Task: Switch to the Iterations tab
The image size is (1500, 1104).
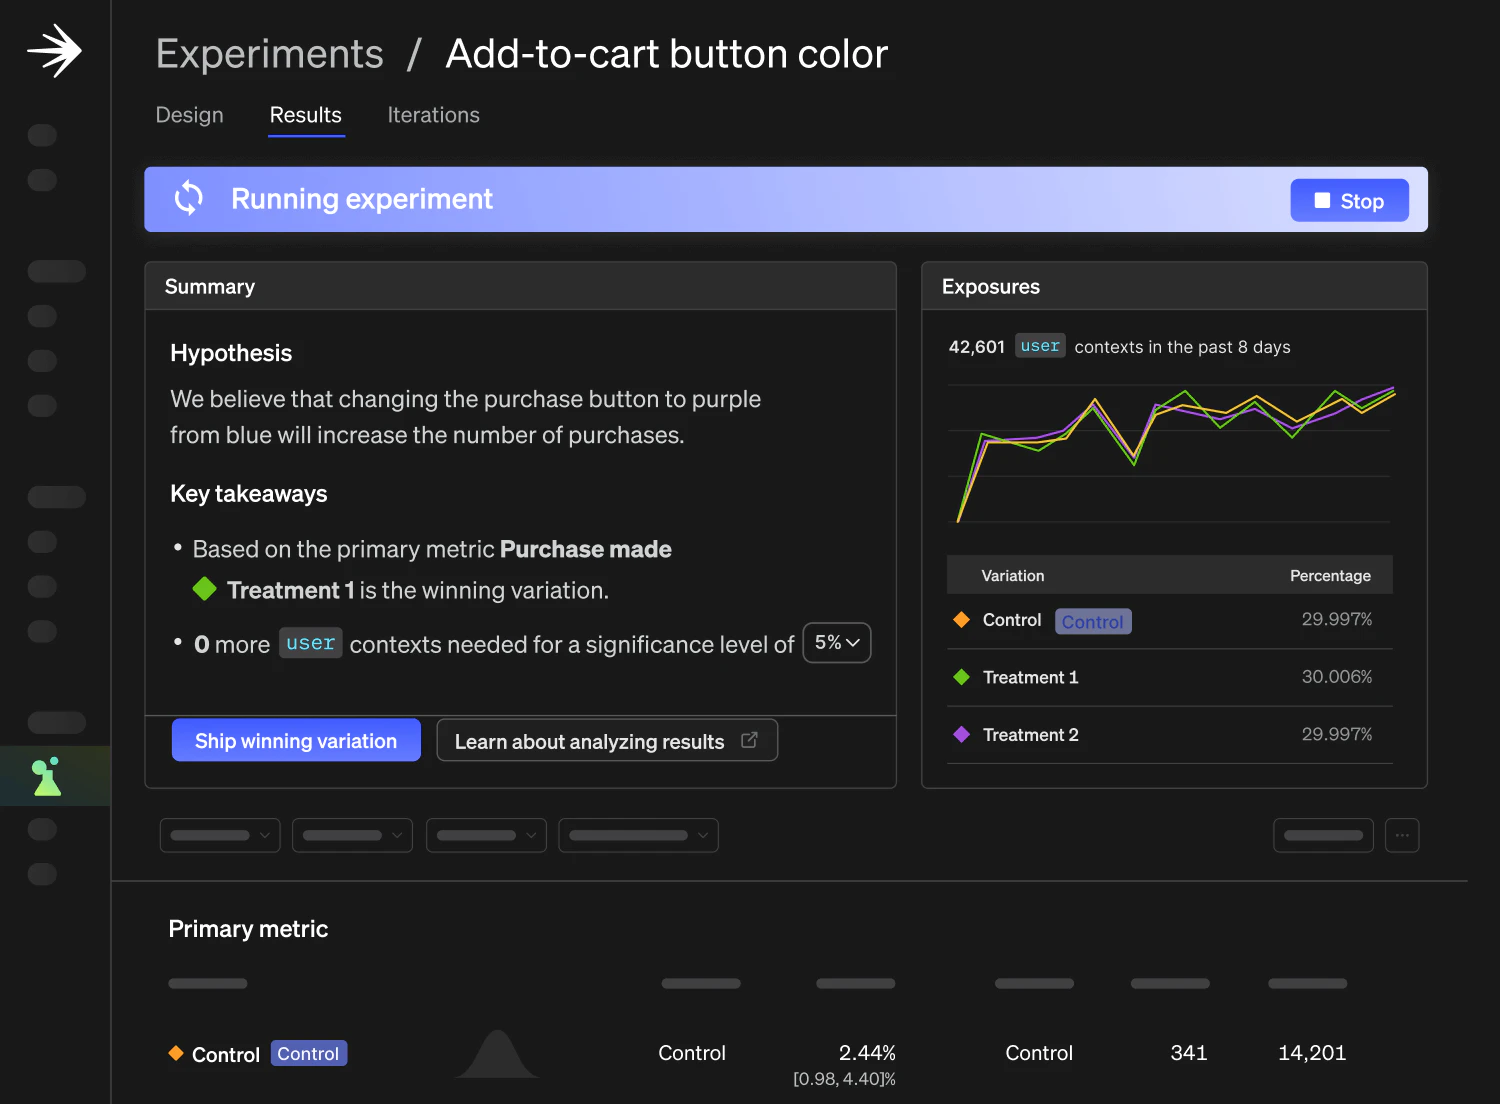Action: pyautogui.click(x=433, y=115)
